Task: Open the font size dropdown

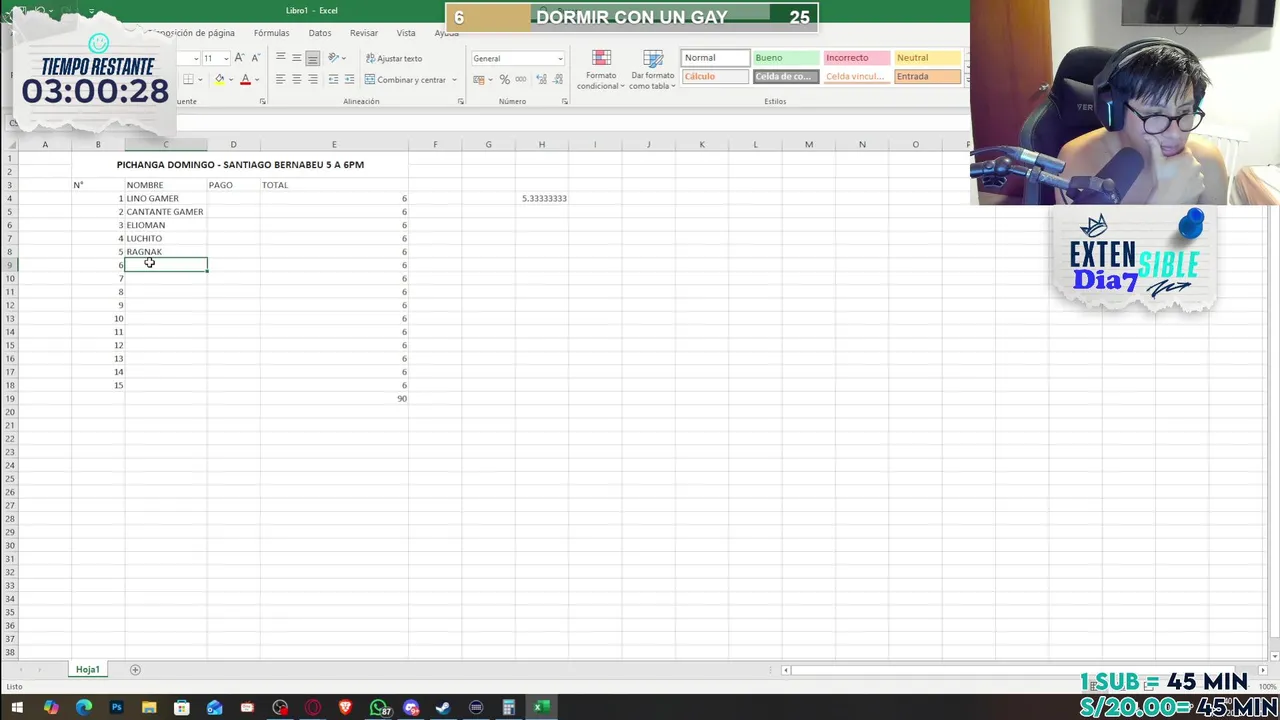Action: point(226,58)
